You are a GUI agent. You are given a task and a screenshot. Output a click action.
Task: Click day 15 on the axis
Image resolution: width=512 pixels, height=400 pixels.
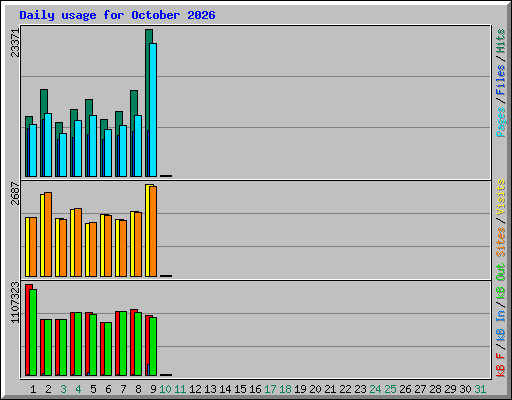coord(240,389)
